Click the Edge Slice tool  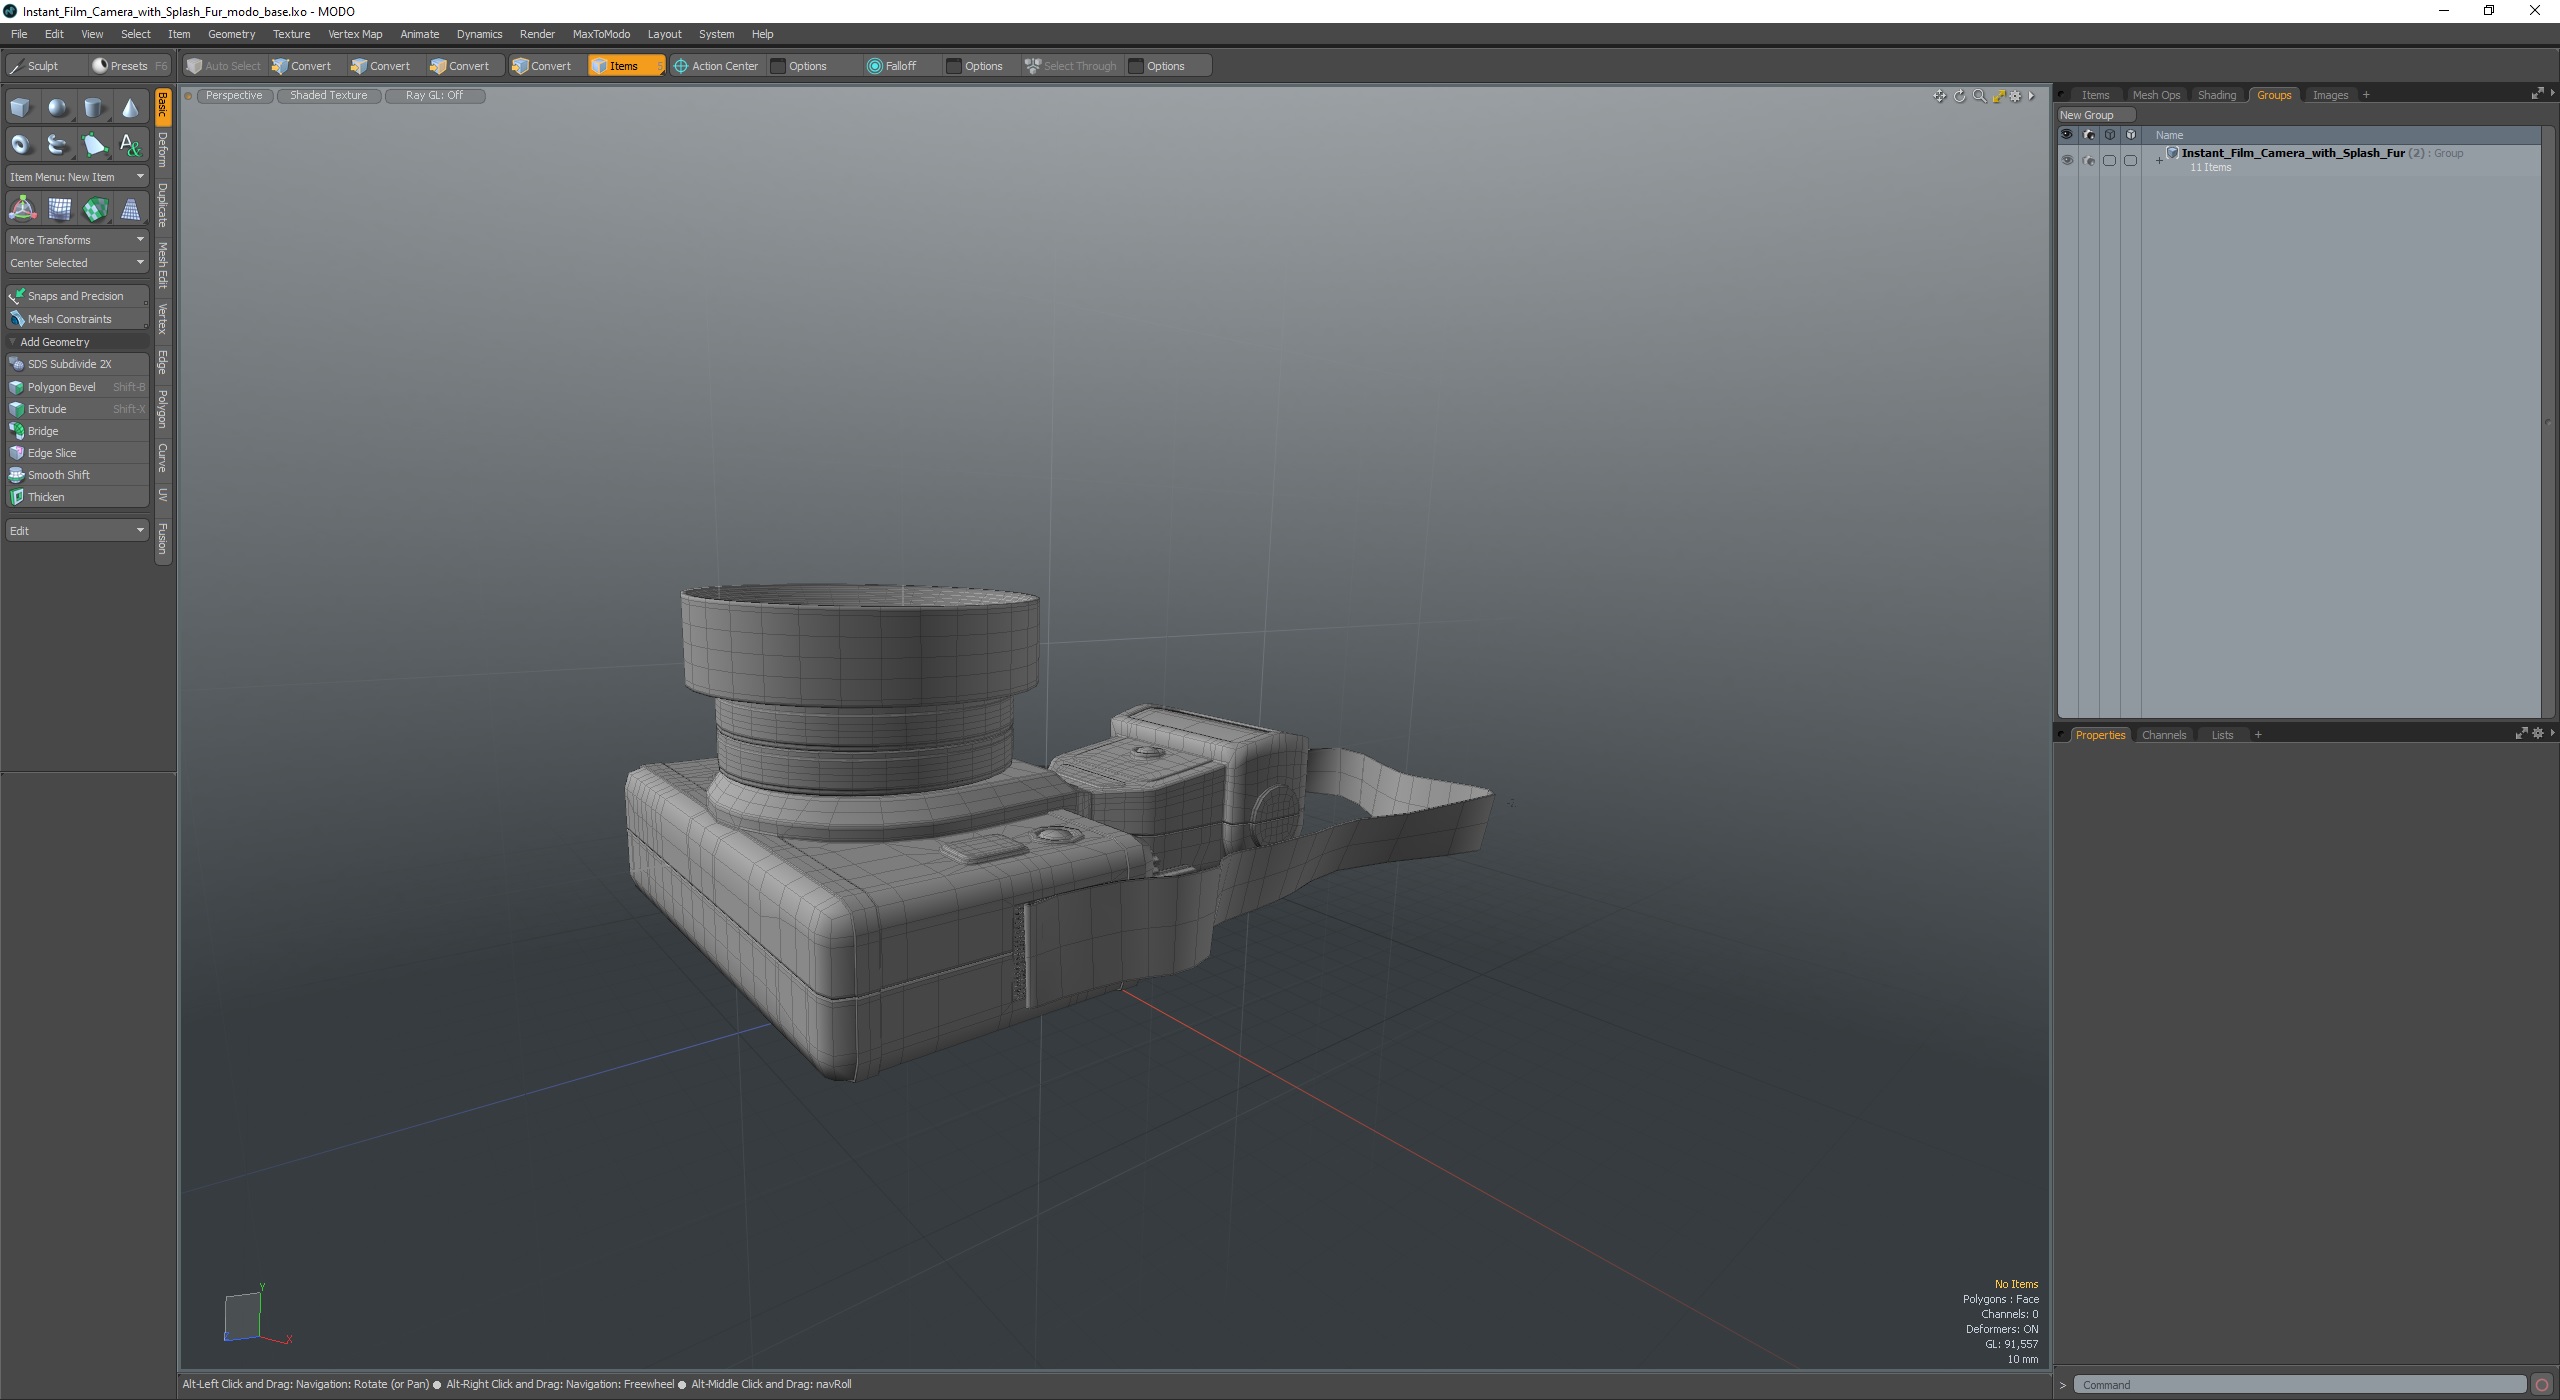77,453
